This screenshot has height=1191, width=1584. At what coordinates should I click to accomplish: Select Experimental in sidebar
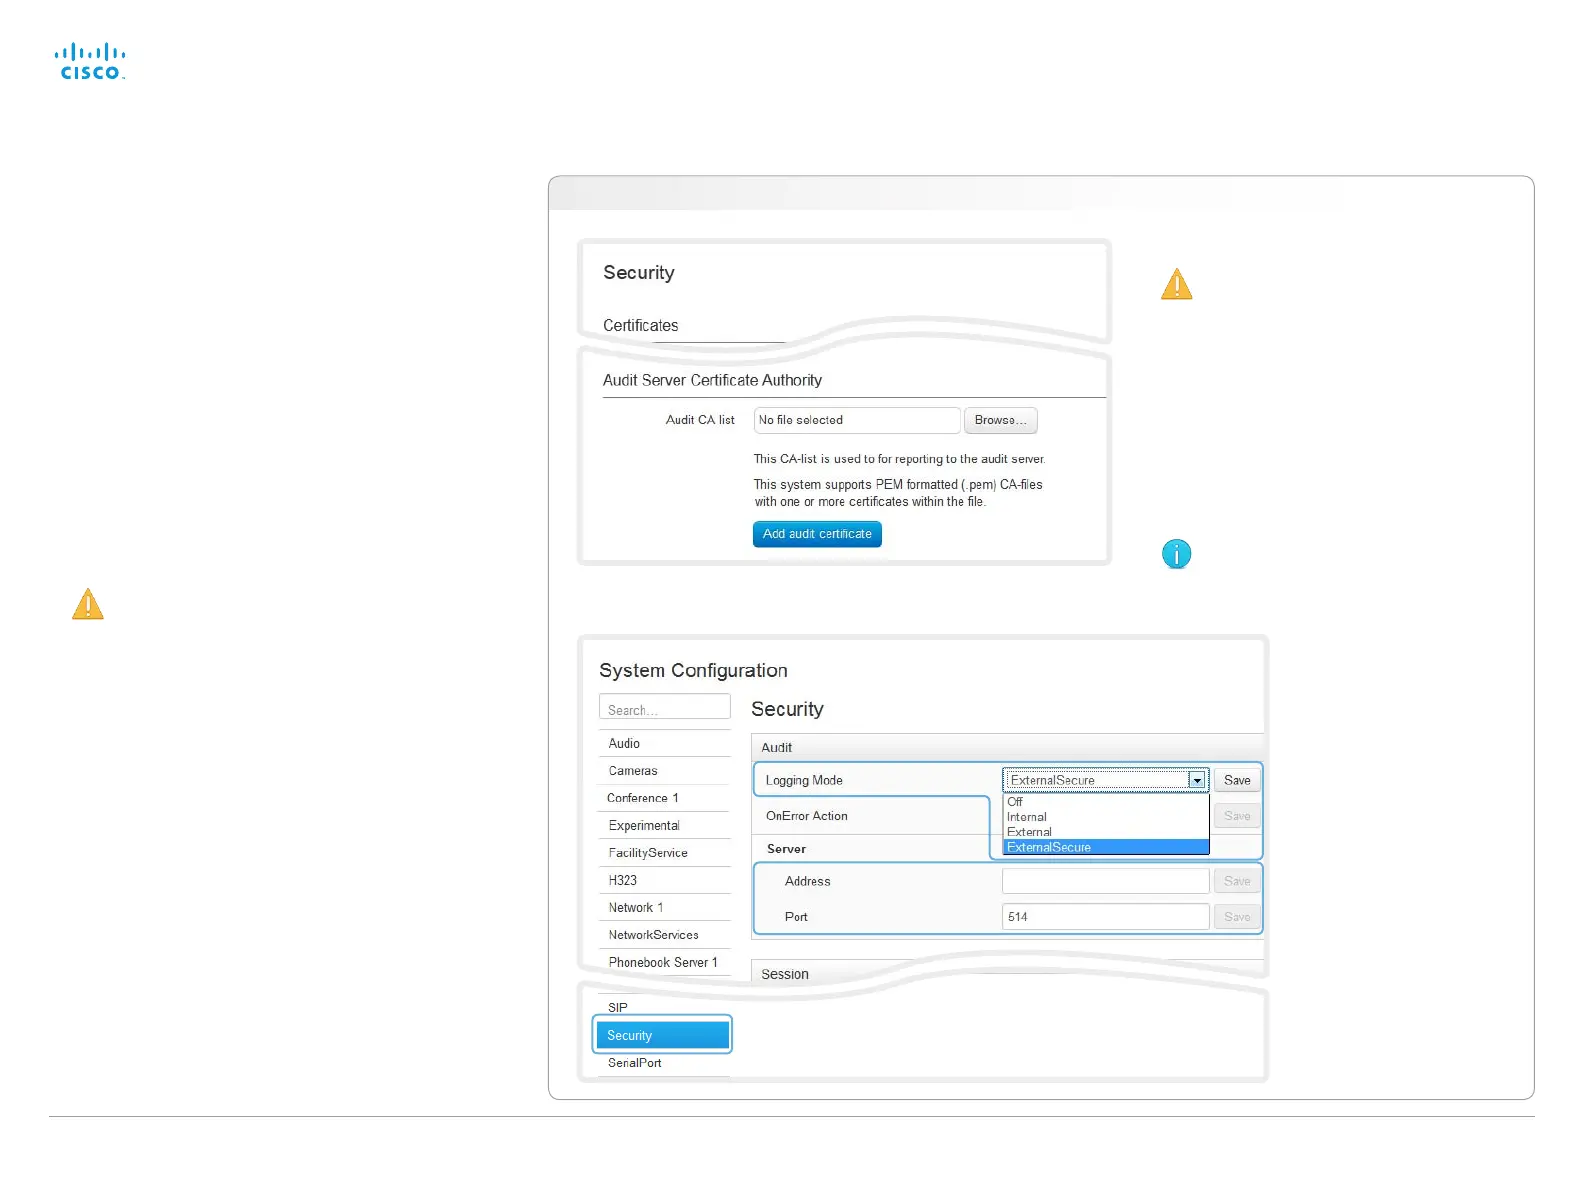pyautogui.click(x=664, y=825)
